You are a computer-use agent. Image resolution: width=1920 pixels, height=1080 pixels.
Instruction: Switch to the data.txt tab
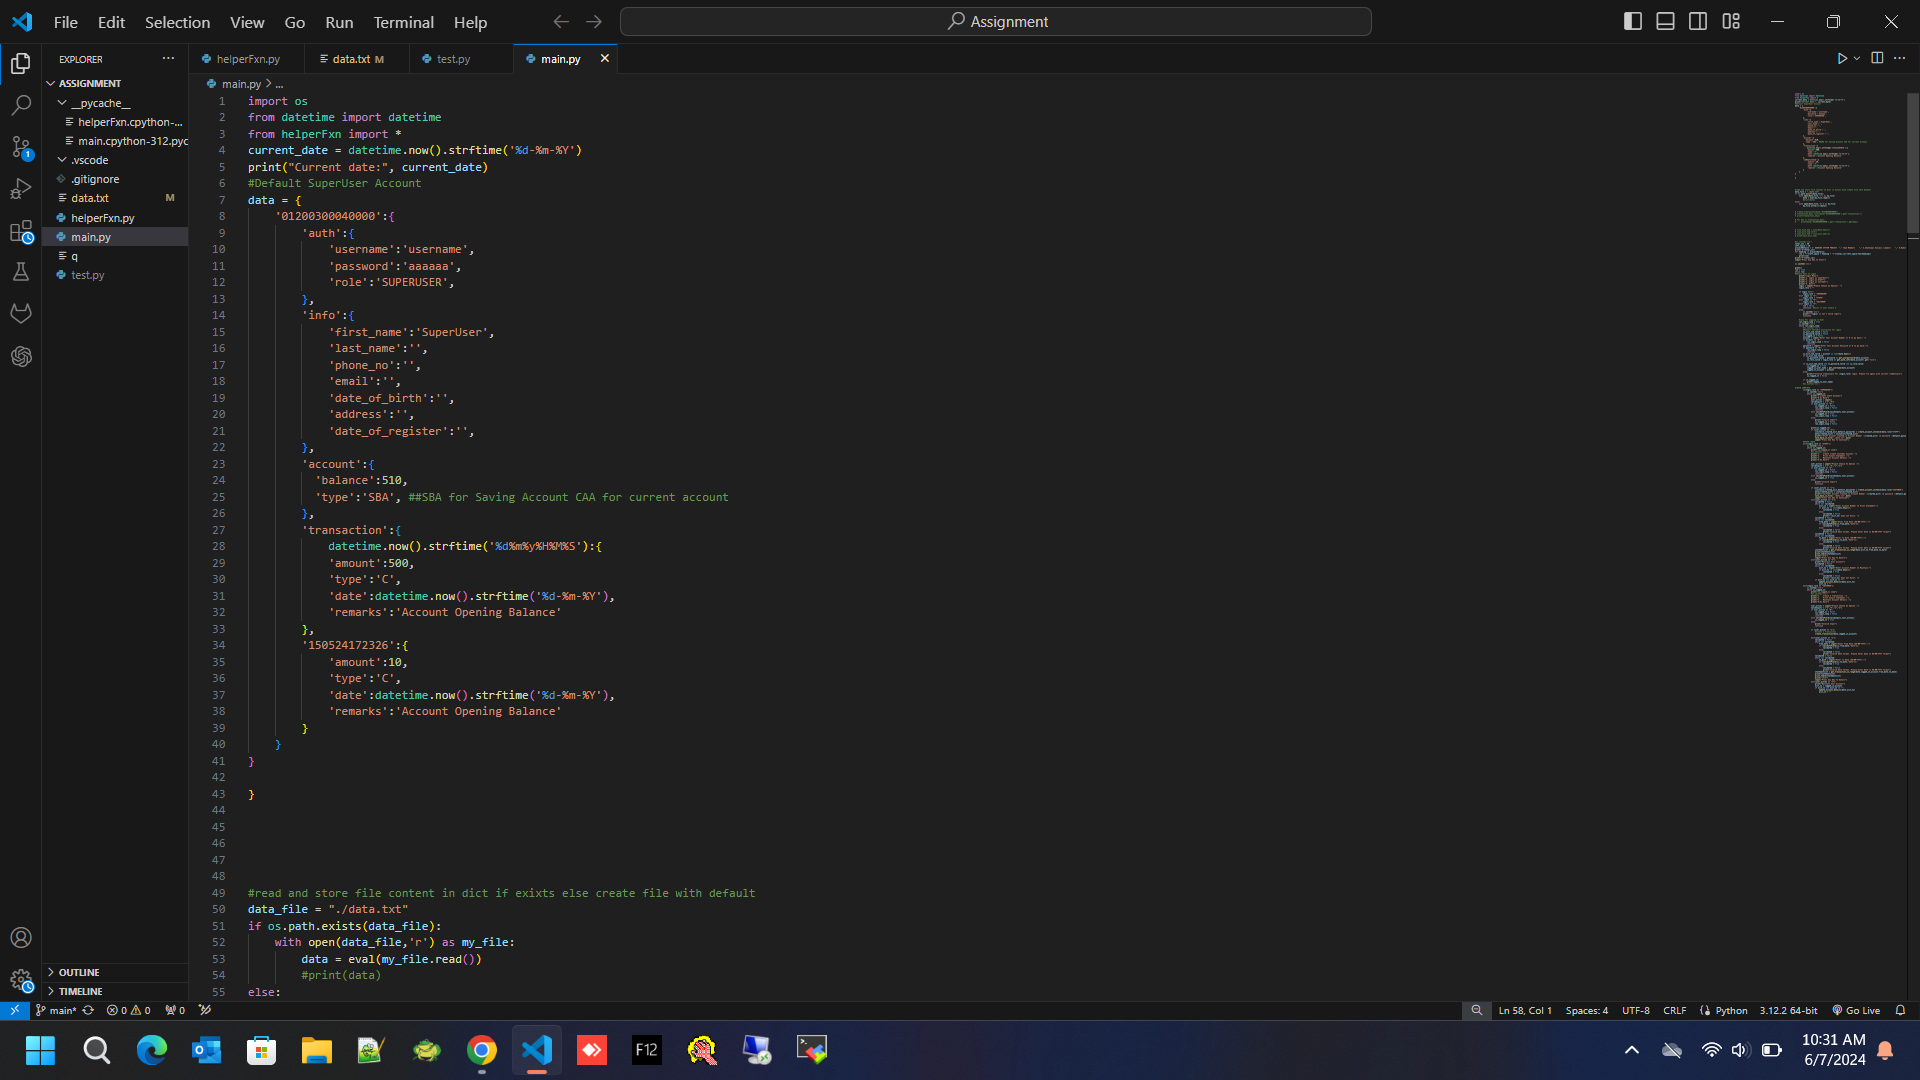coord(357,59)
